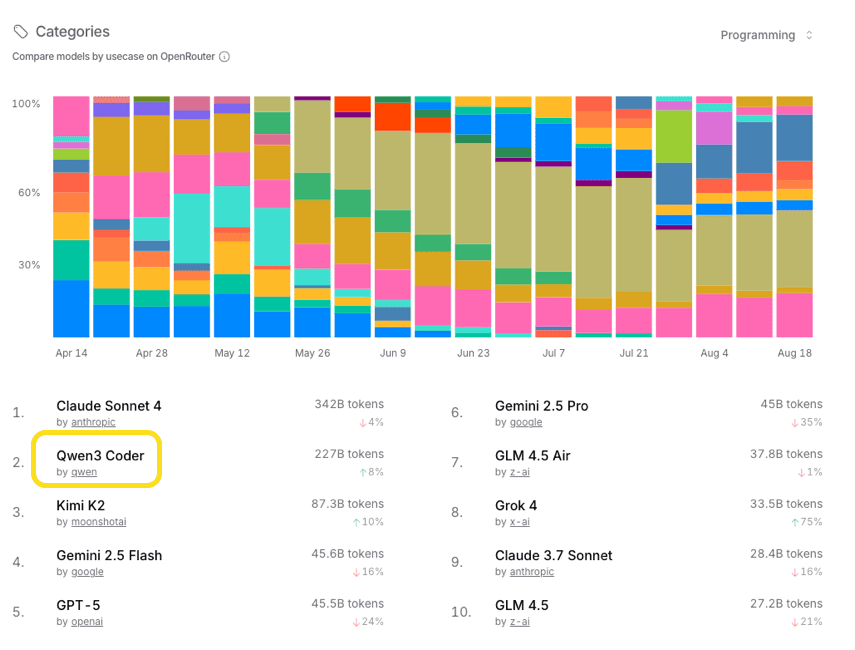
Task: Open Claude 3.7 Sonnet model page
Action: tap(553, 556)
